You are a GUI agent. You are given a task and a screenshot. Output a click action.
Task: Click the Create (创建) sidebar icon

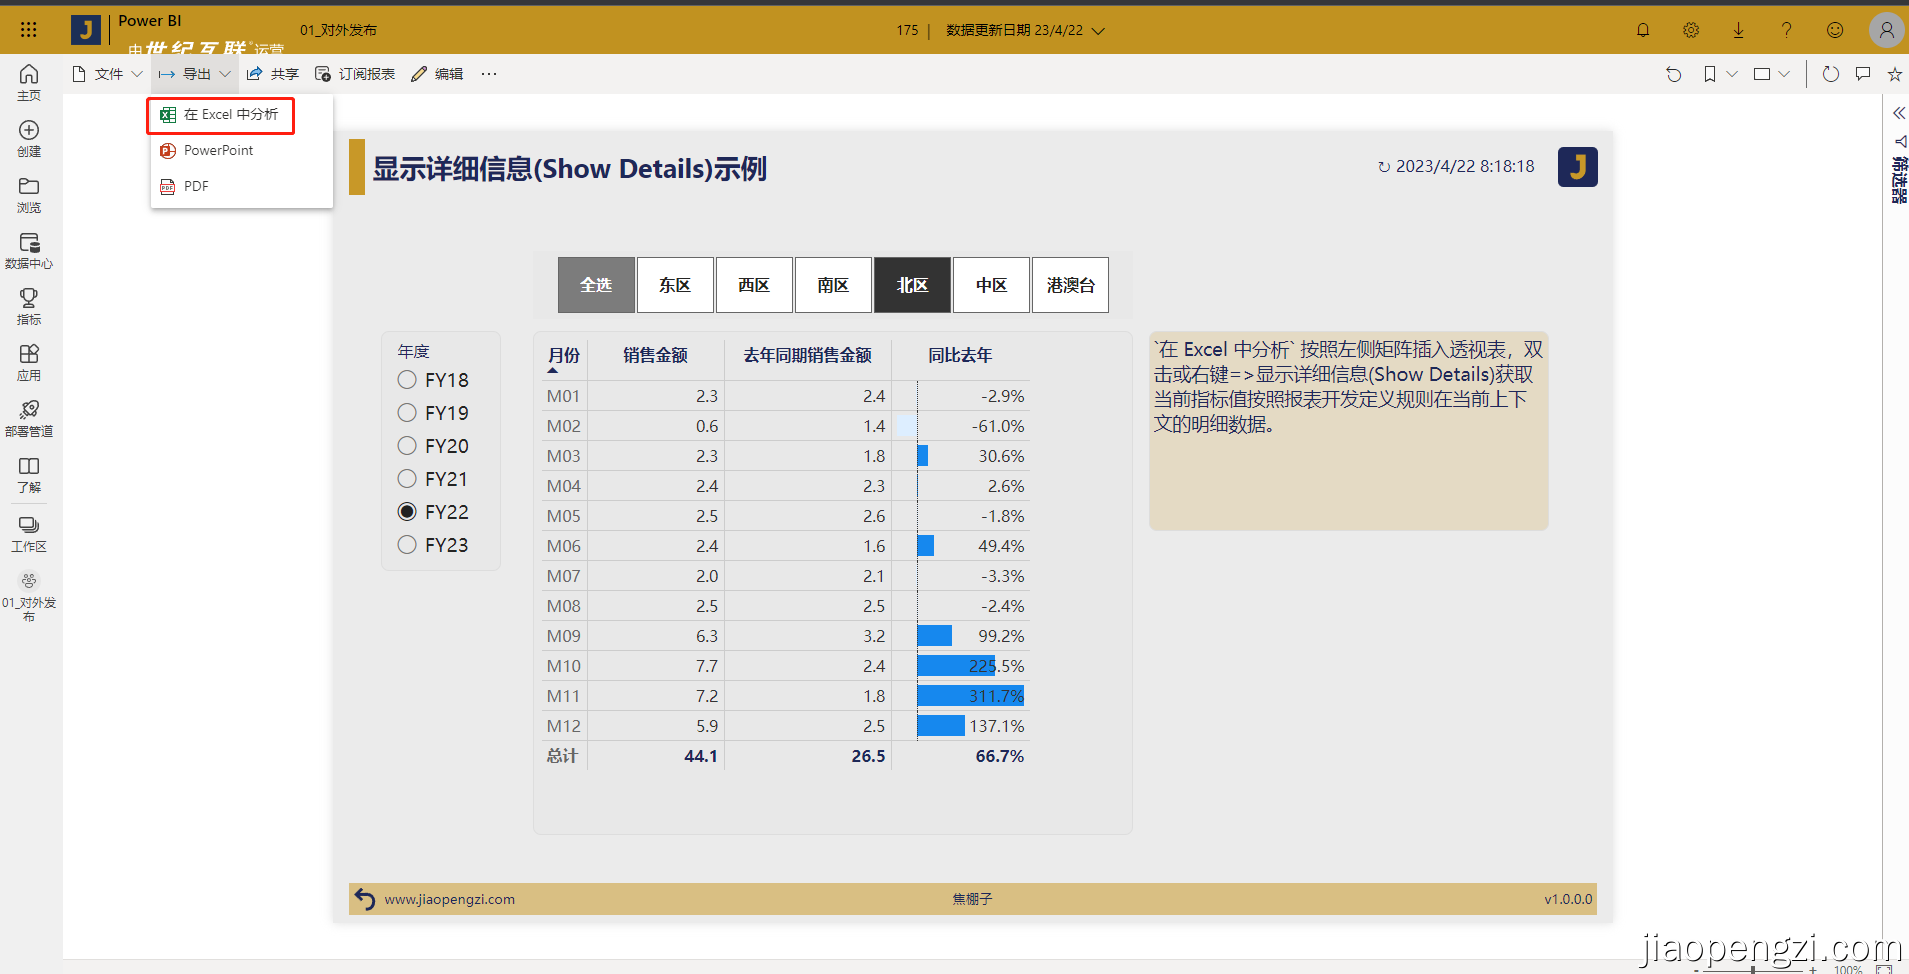coord(29,138)
